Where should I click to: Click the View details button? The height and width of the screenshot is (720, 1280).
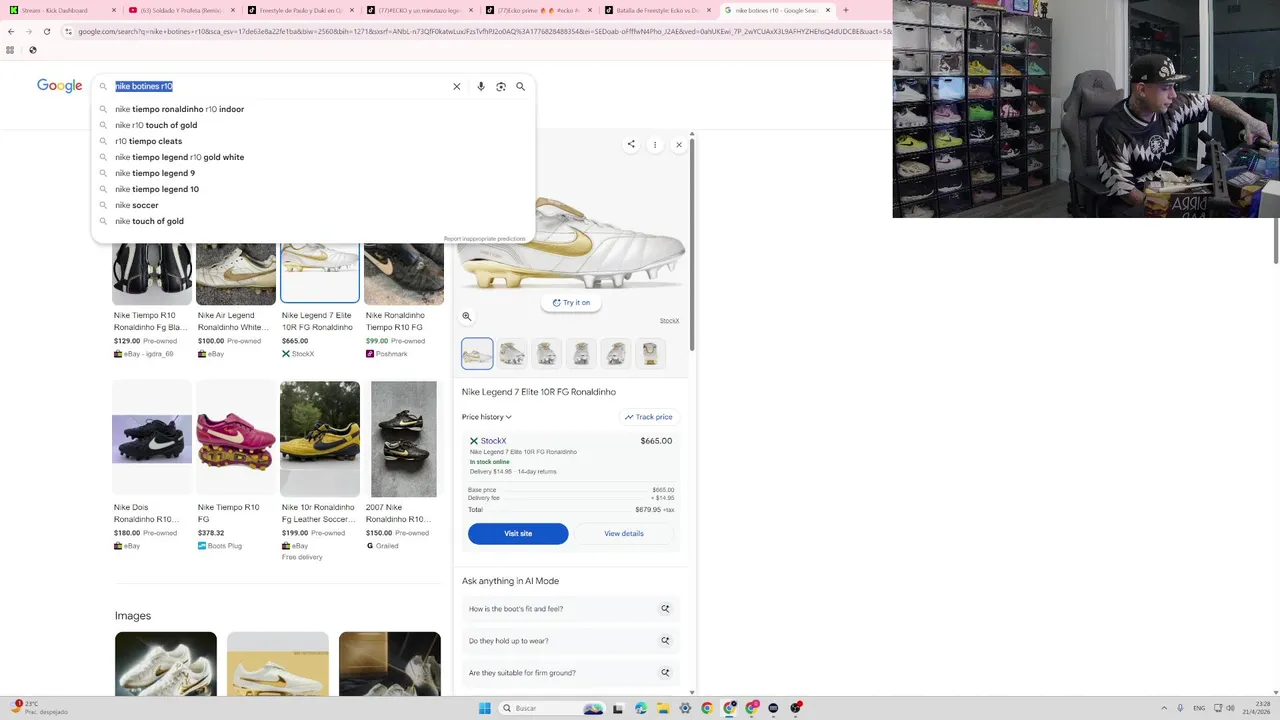(624, 533)
